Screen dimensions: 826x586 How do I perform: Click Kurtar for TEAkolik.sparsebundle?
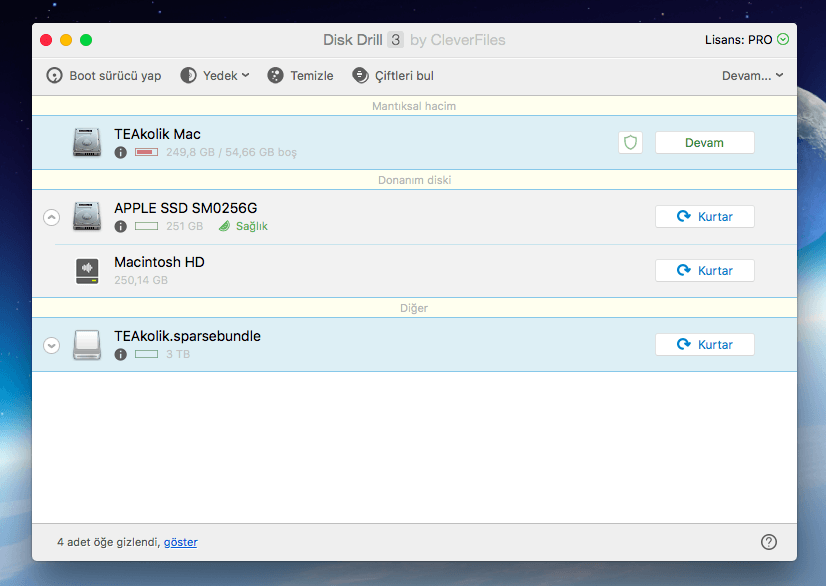click(x=704, y=344)
